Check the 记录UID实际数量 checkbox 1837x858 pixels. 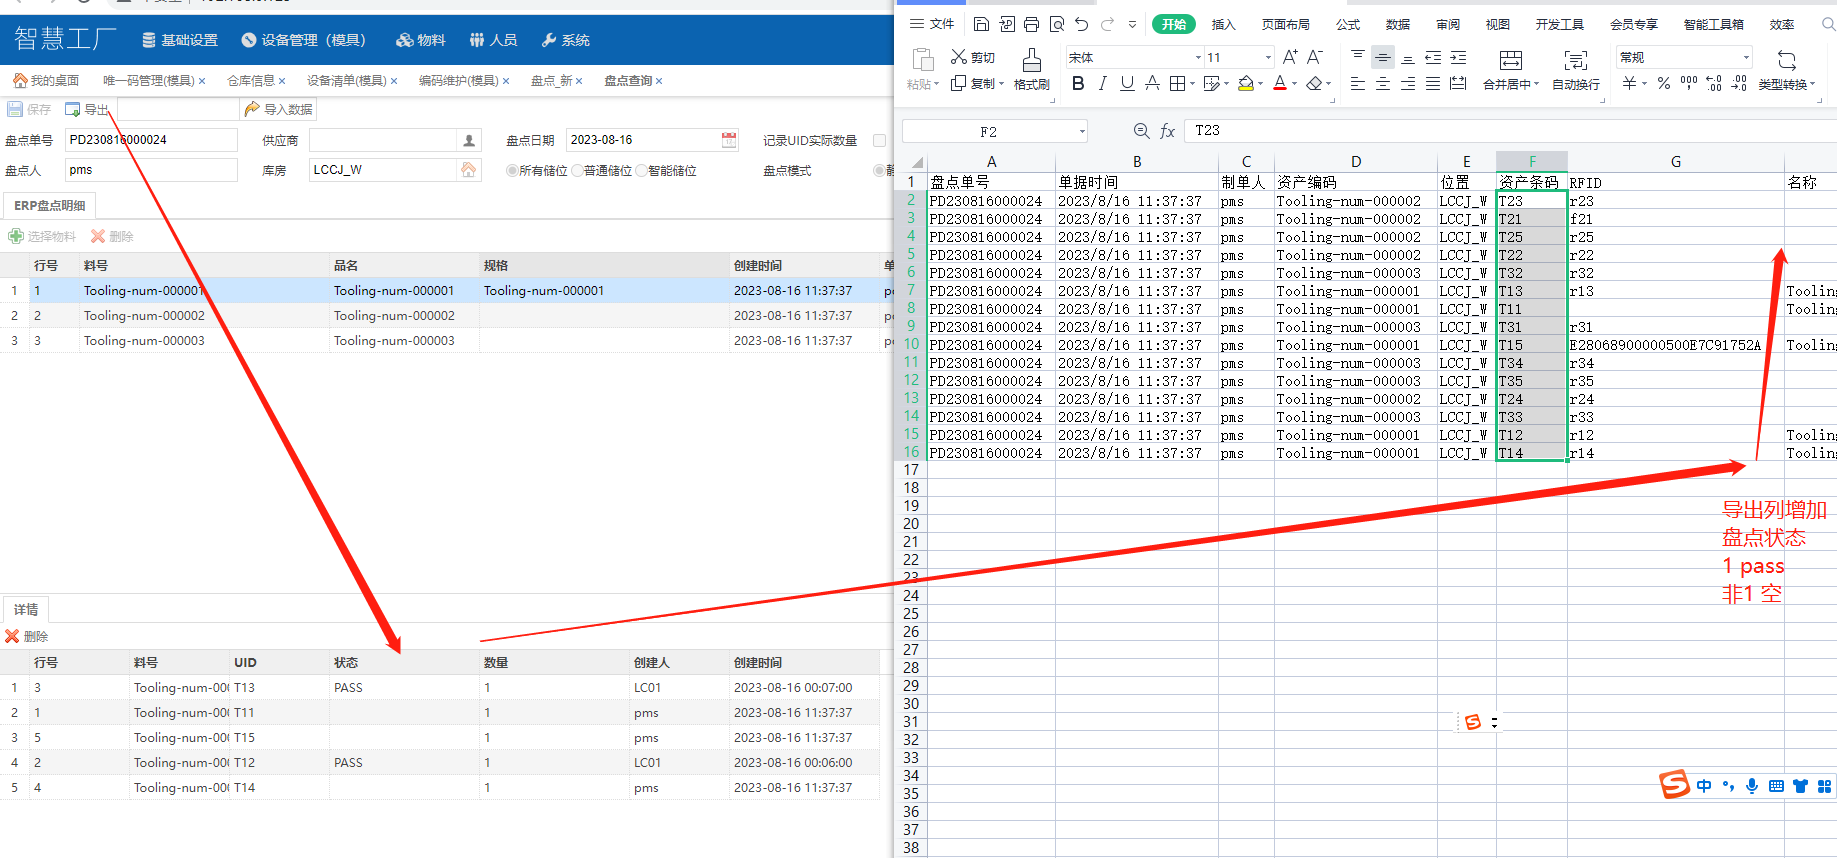click(x=879, y=141)
